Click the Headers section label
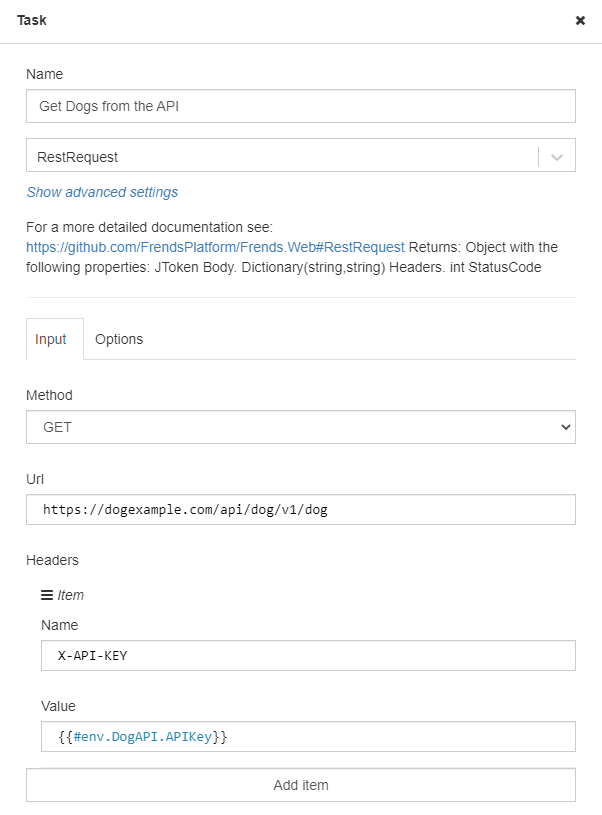Viewport: 602px width, 815px height. pyautogui.click(x=52, y=560)
